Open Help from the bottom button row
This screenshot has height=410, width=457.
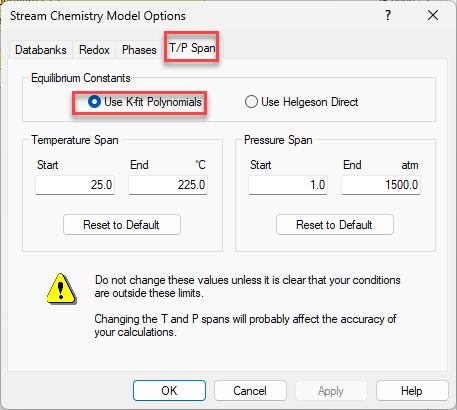pos(412,391)
